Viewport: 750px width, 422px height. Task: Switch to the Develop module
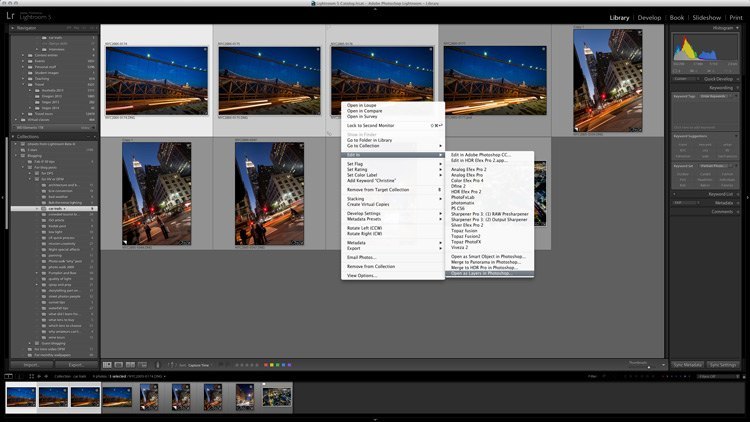pos(649,18)
